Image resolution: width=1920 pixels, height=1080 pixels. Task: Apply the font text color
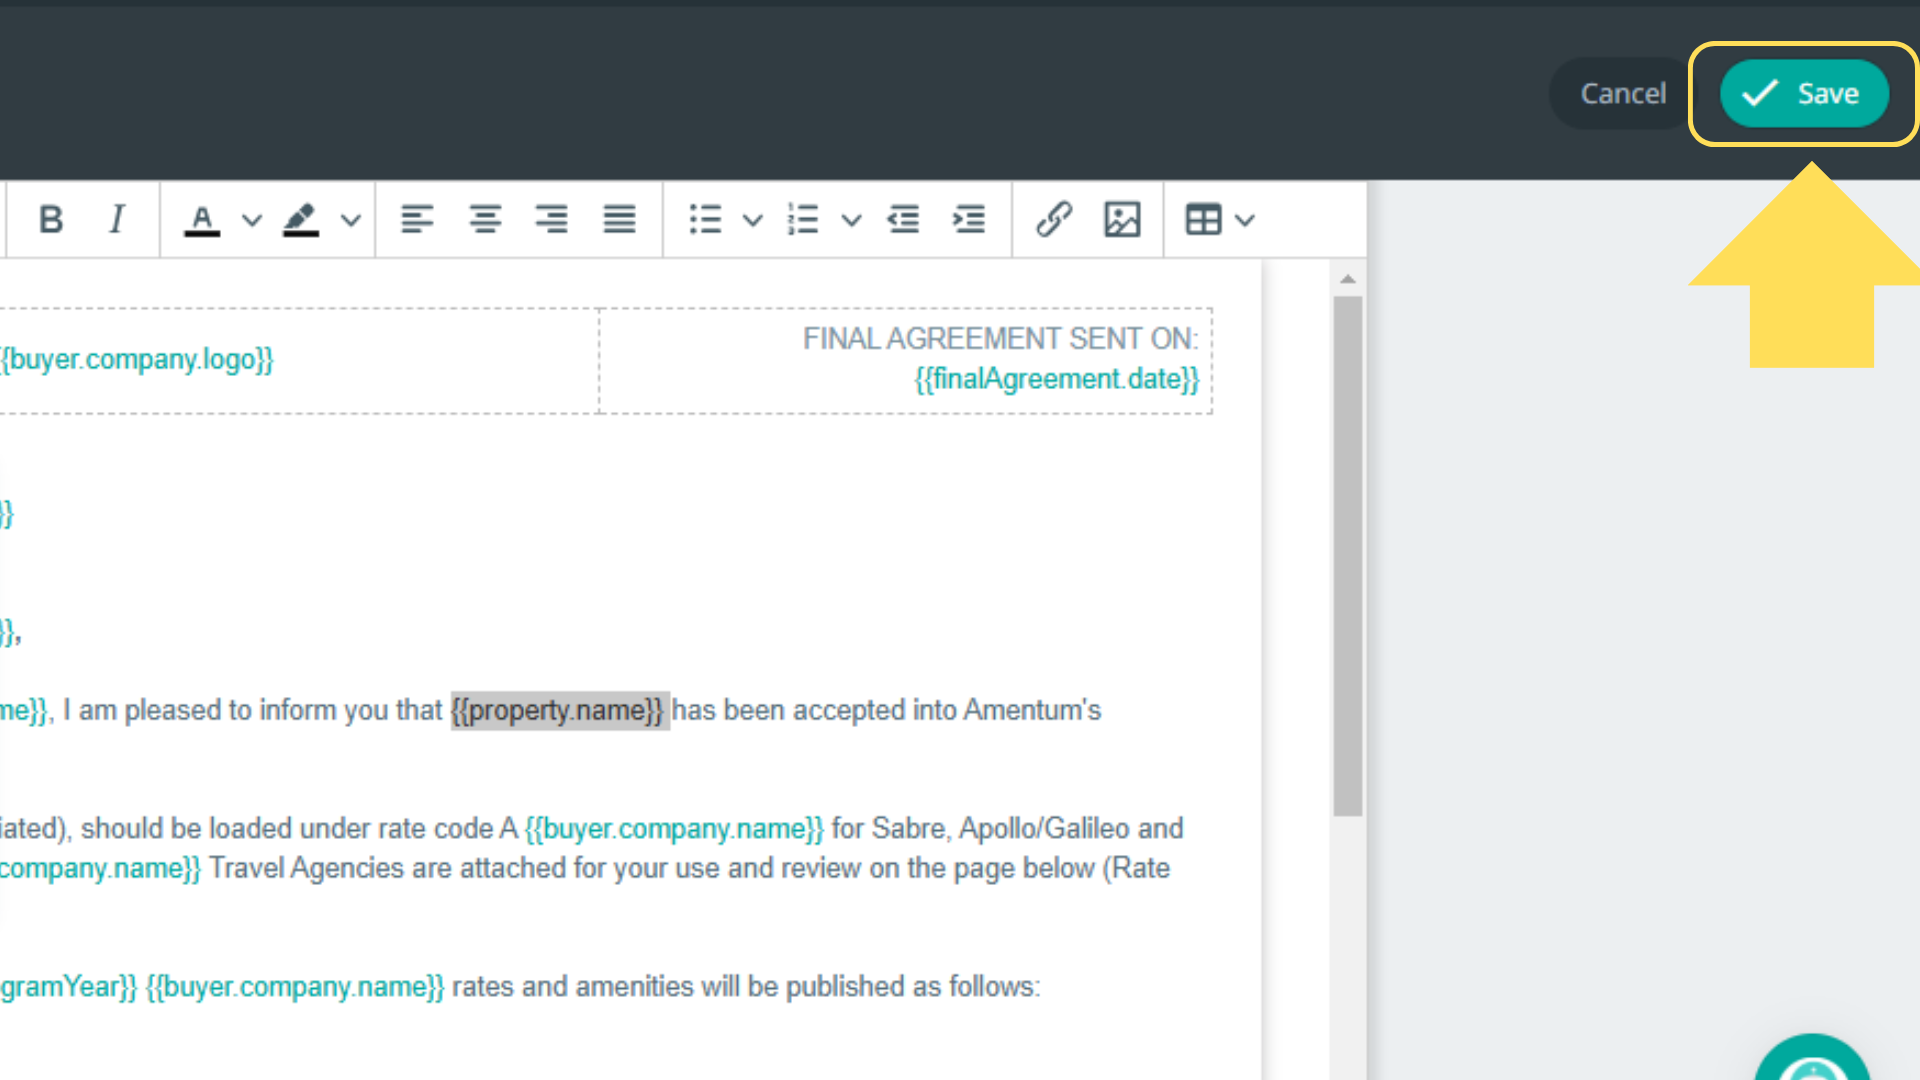(202, 219)
